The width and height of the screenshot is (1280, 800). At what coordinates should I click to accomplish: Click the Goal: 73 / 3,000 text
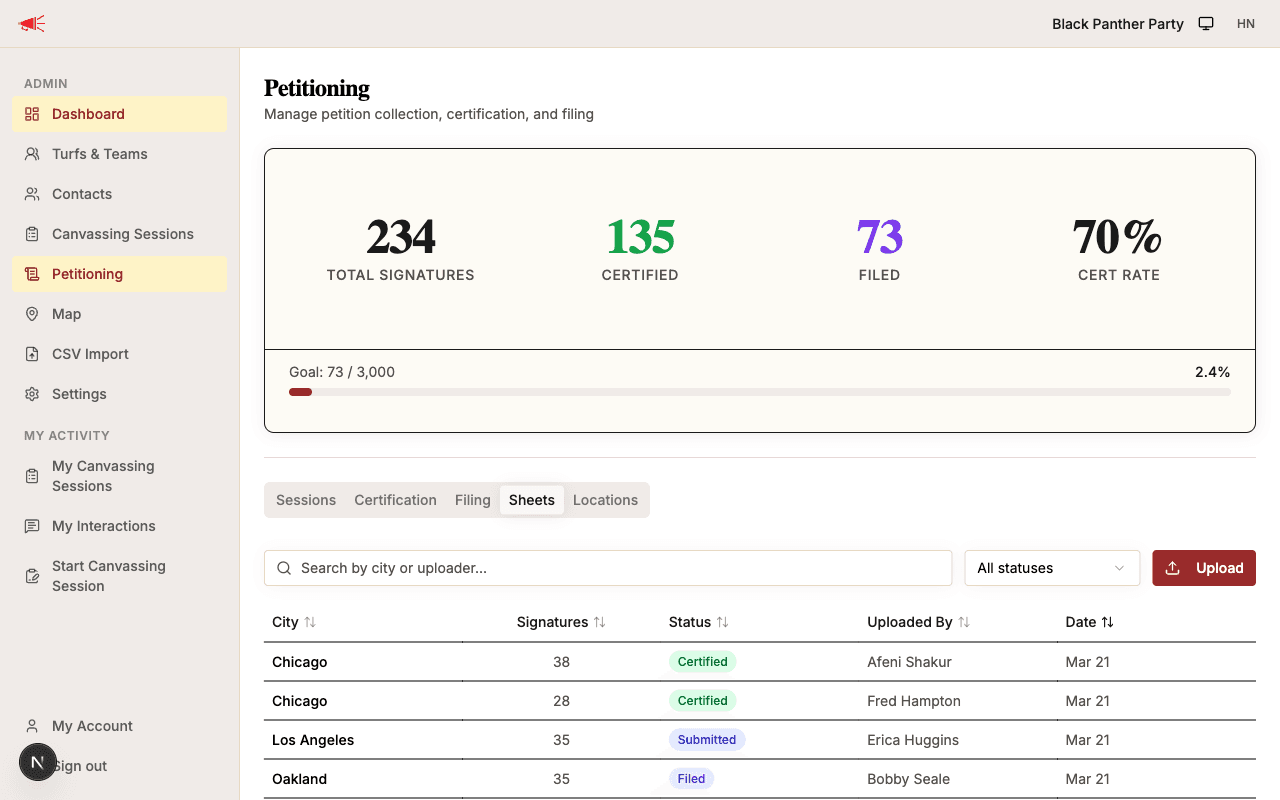point(342,372)
